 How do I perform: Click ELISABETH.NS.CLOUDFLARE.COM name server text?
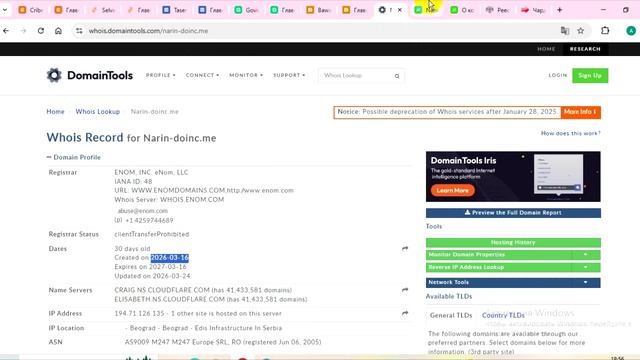pyautogui.click(x=169, y=299)
